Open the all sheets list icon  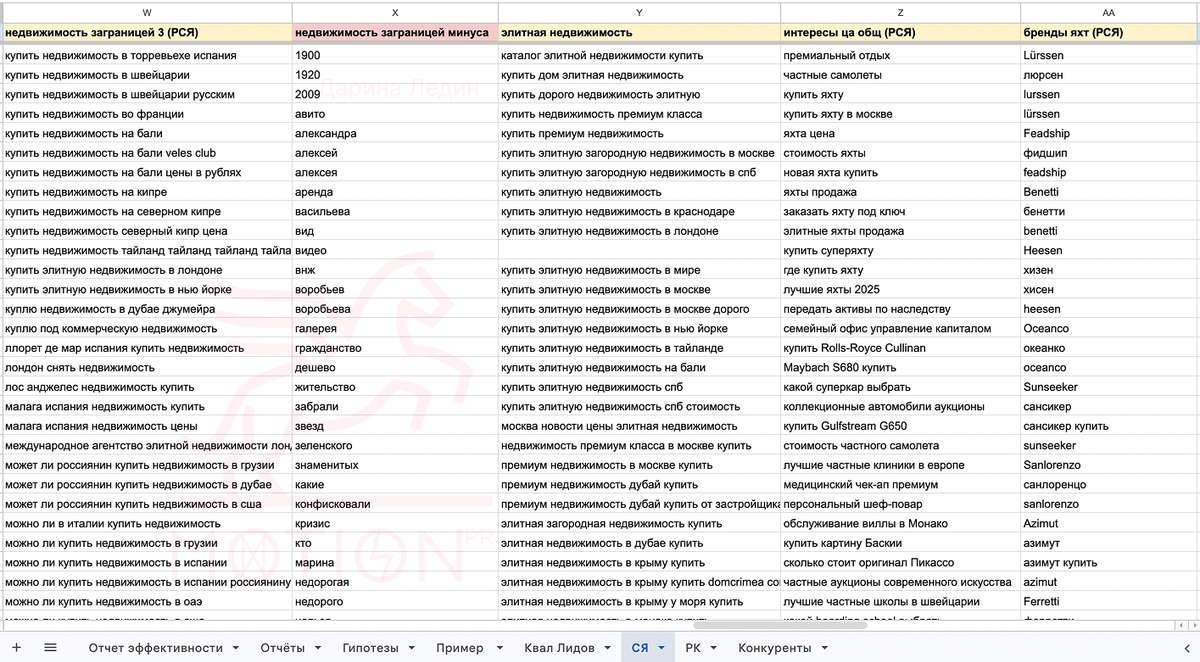point(50,648)
